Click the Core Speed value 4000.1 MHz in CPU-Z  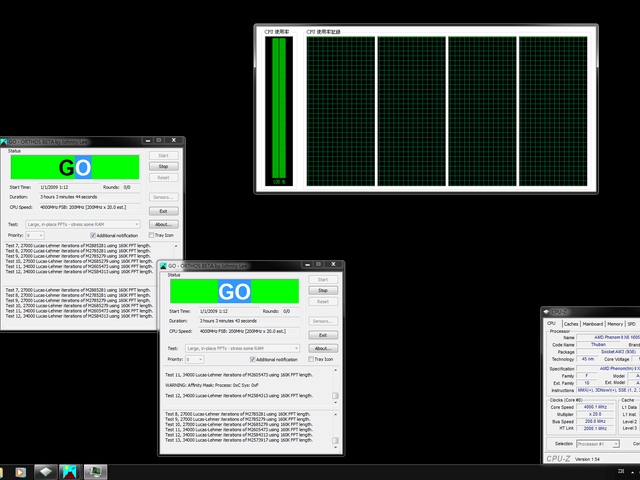596,407
